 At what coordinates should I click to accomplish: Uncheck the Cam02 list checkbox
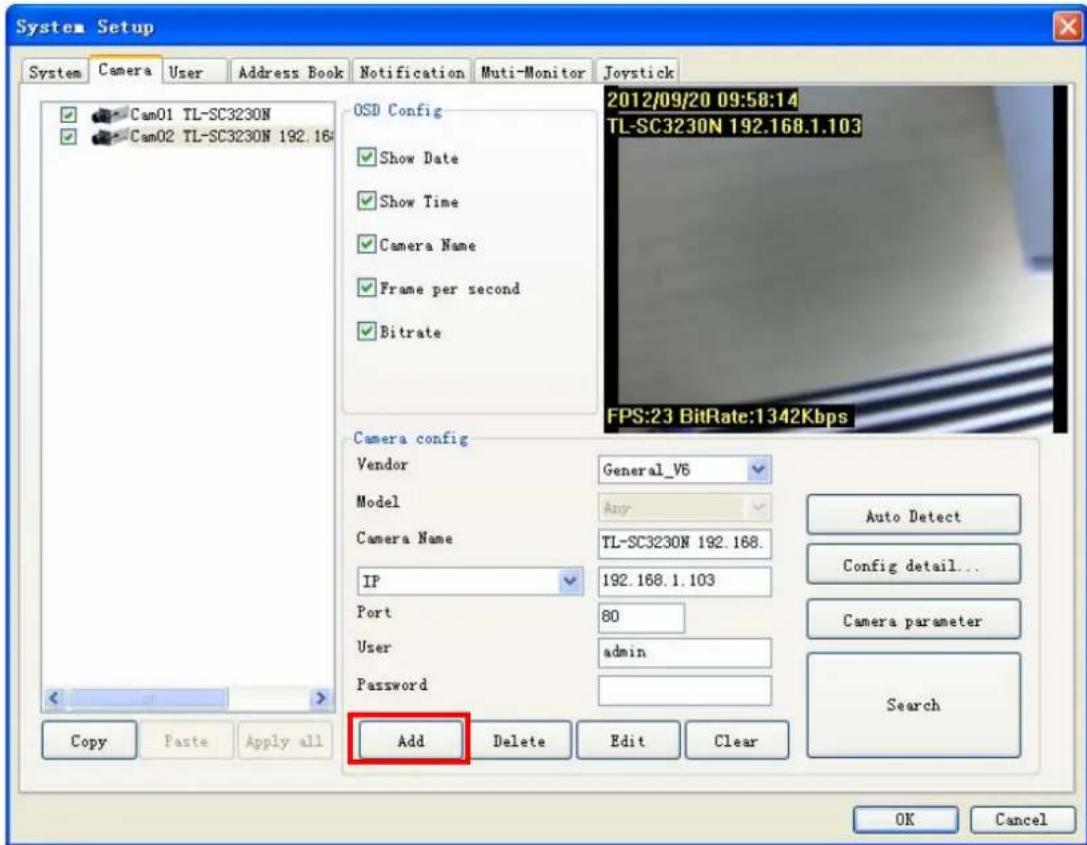point(68,137)
